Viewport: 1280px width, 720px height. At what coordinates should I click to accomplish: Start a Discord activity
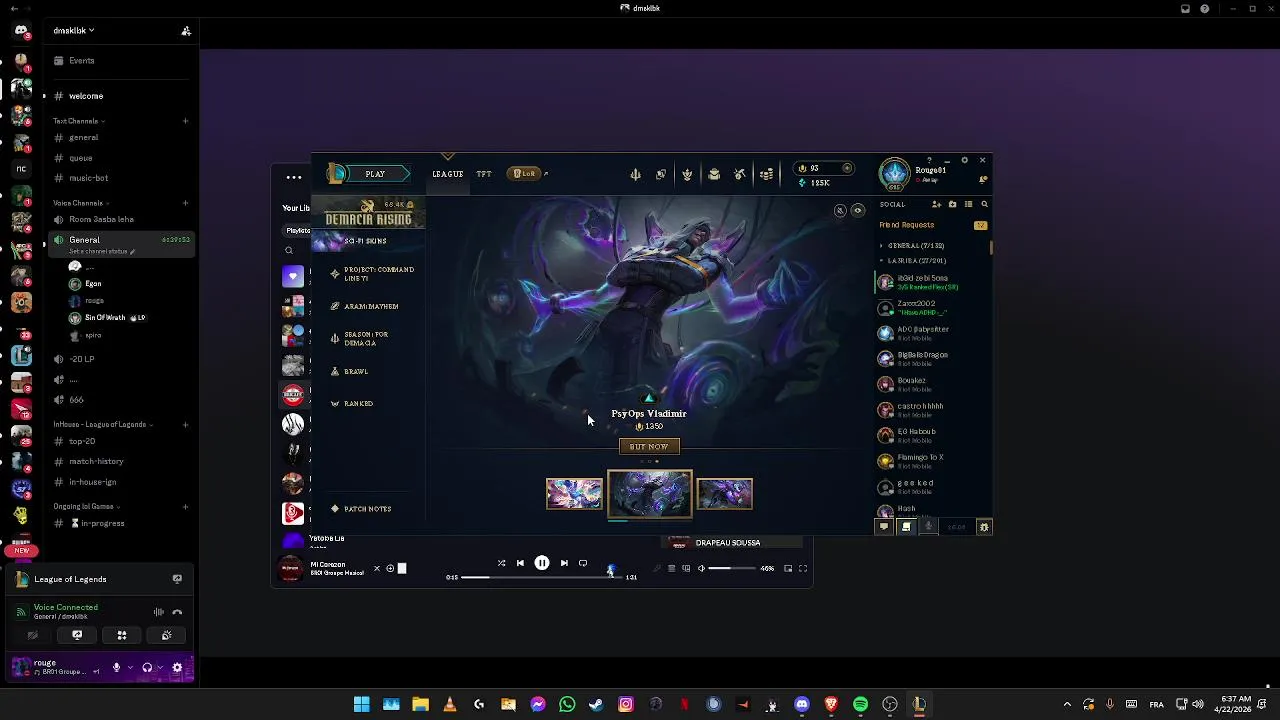122,635
